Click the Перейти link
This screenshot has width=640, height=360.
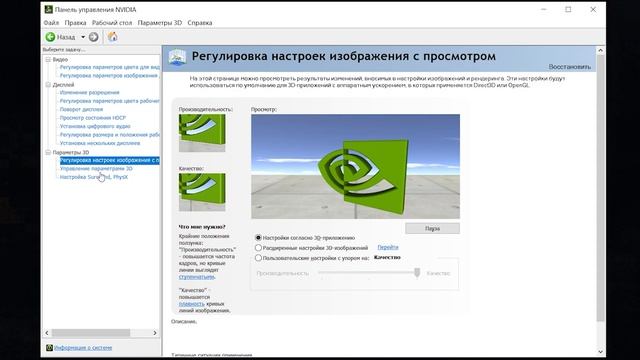click(388, 247)
